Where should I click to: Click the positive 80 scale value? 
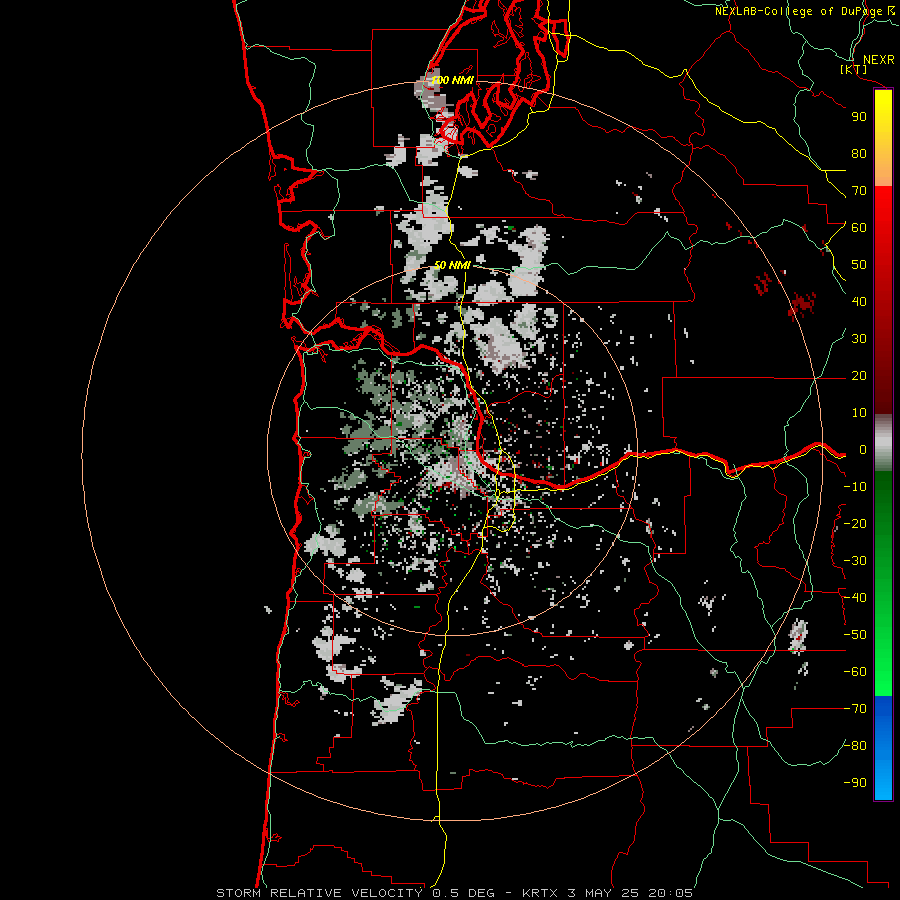coord(859,154)
